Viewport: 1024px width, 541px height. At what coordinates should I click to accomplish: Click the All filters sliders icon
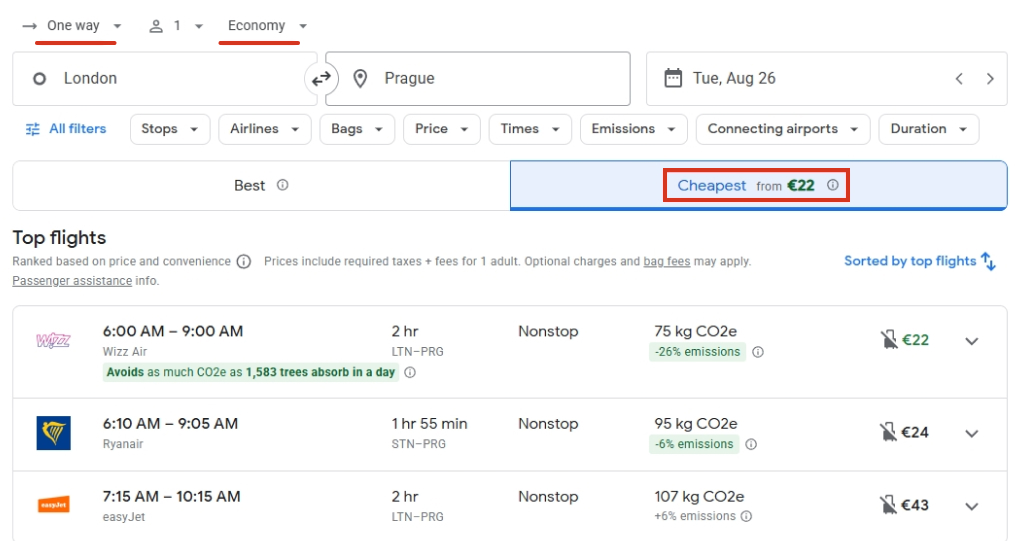pos(32,129)
